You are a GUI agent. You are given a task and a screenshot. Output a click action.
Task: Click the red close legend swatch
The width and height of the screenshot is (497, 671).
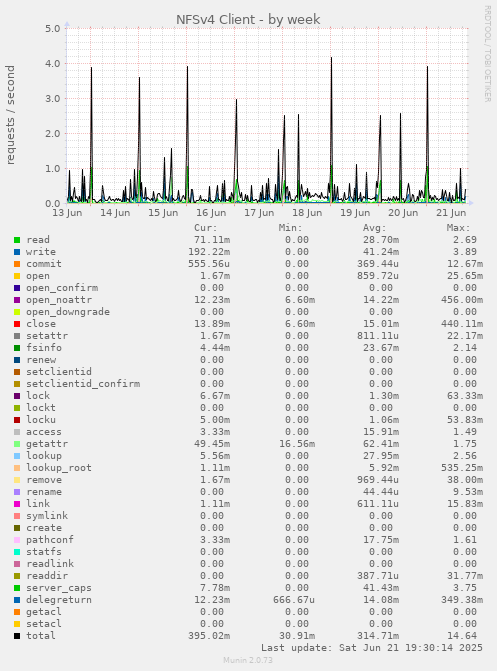coord(17,324)
